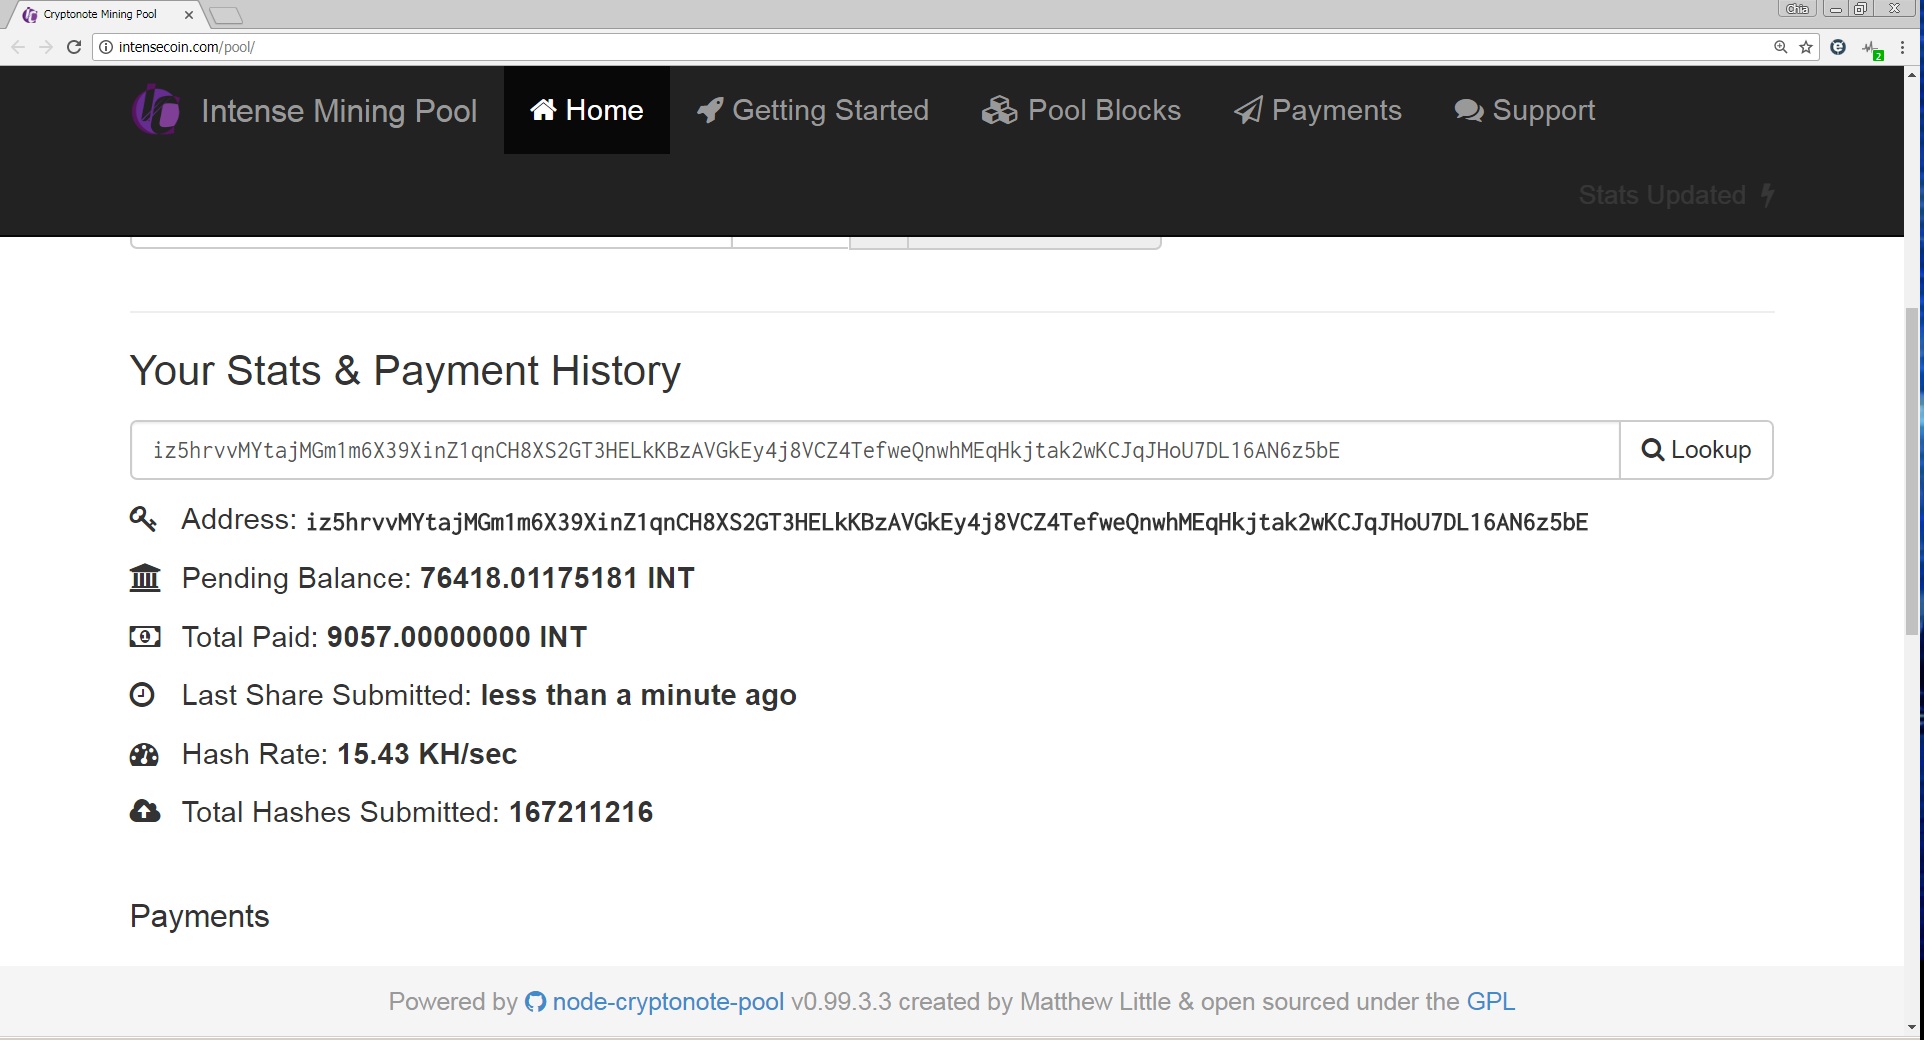This screenshot has width=1924, height=1040.
Task: Click the gauge icon beside Hash Rate
Action: pos(144,754)
